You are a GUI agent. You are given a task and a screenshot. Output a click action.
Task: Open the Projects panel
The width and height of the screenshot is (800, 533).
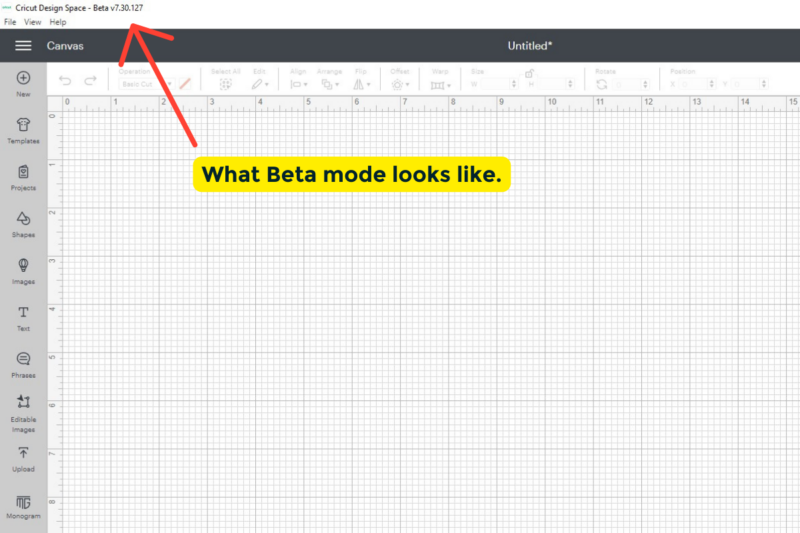pos(23,178)
